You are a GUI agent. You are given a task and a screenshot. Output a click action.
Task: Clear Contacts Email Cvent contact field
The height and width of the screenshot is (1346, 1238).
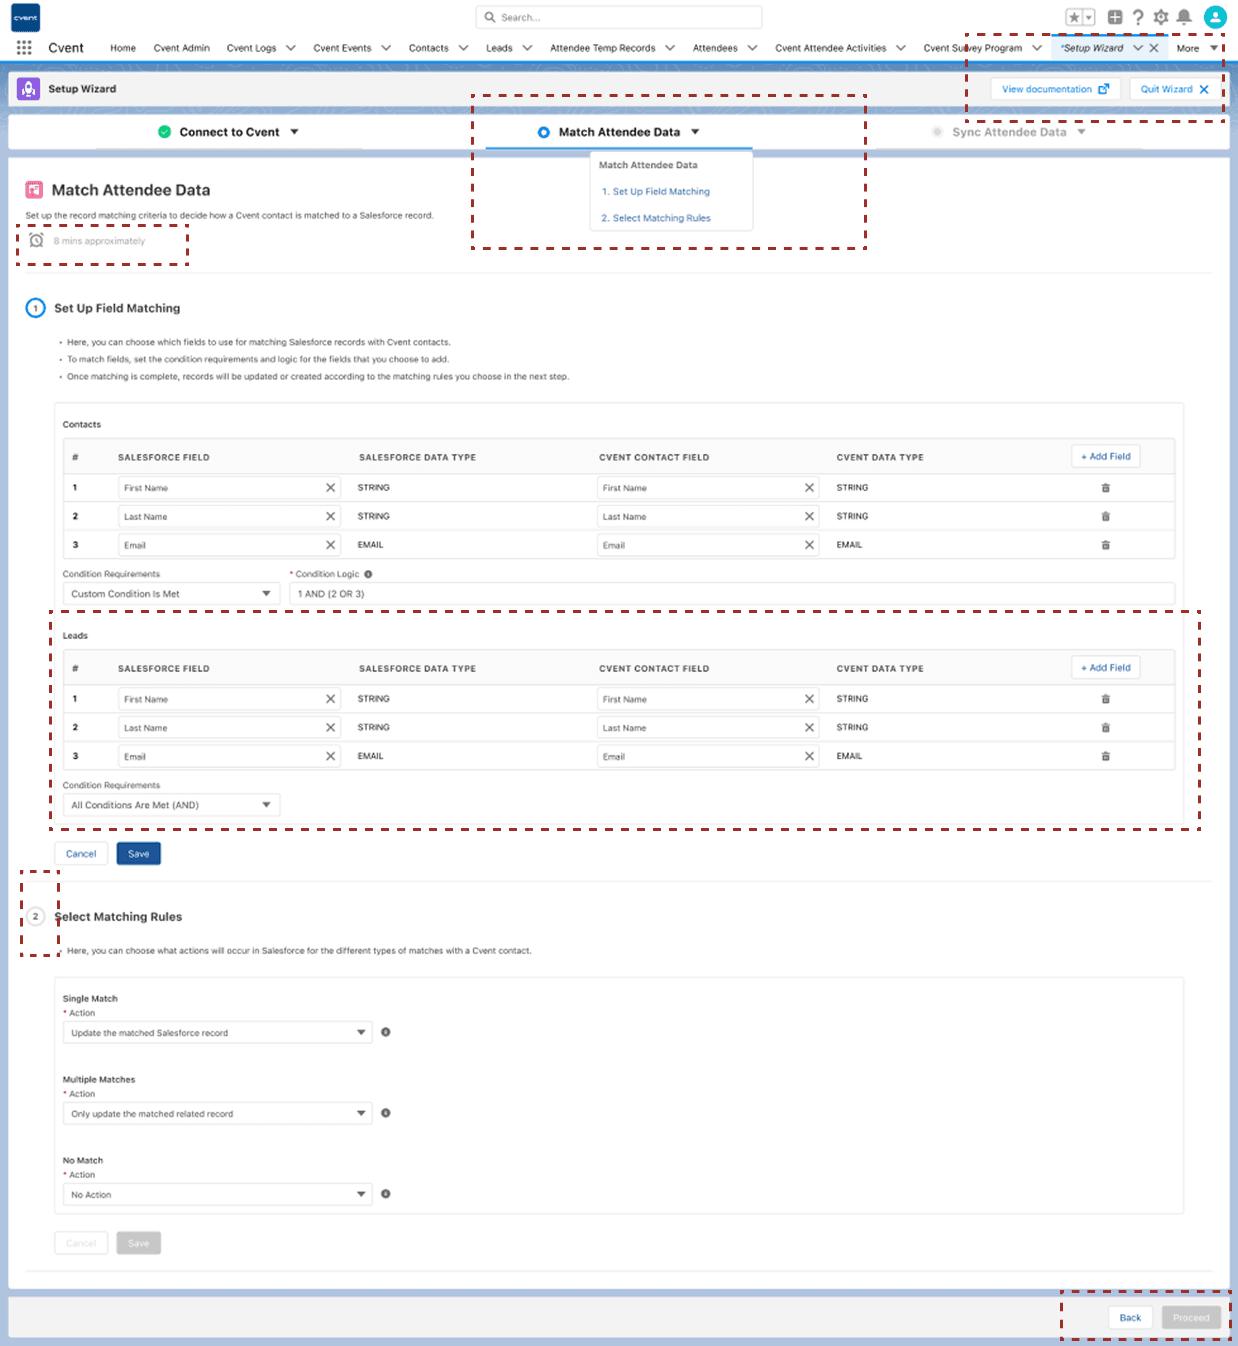tap(809, 545)
